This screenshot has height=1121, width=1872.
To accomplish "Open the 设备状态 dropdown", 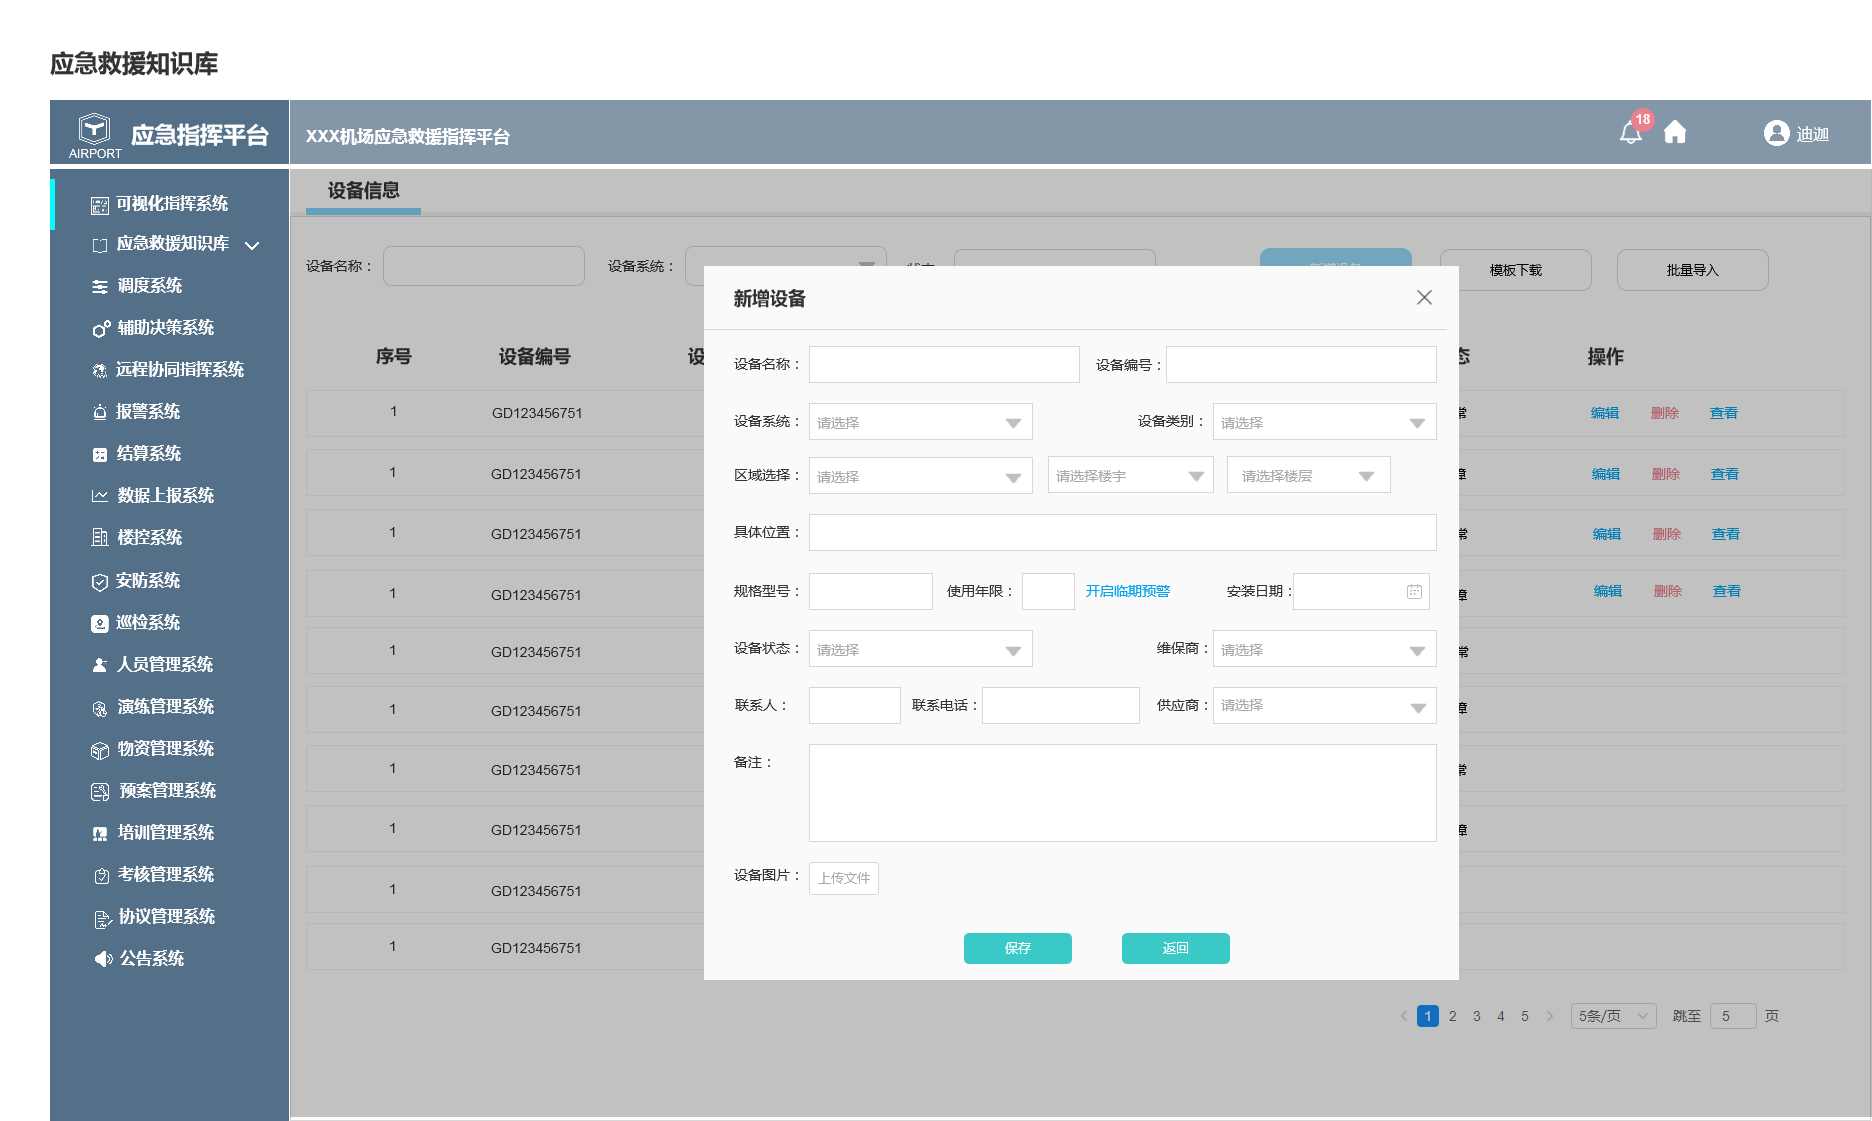I will pos(920,649).
